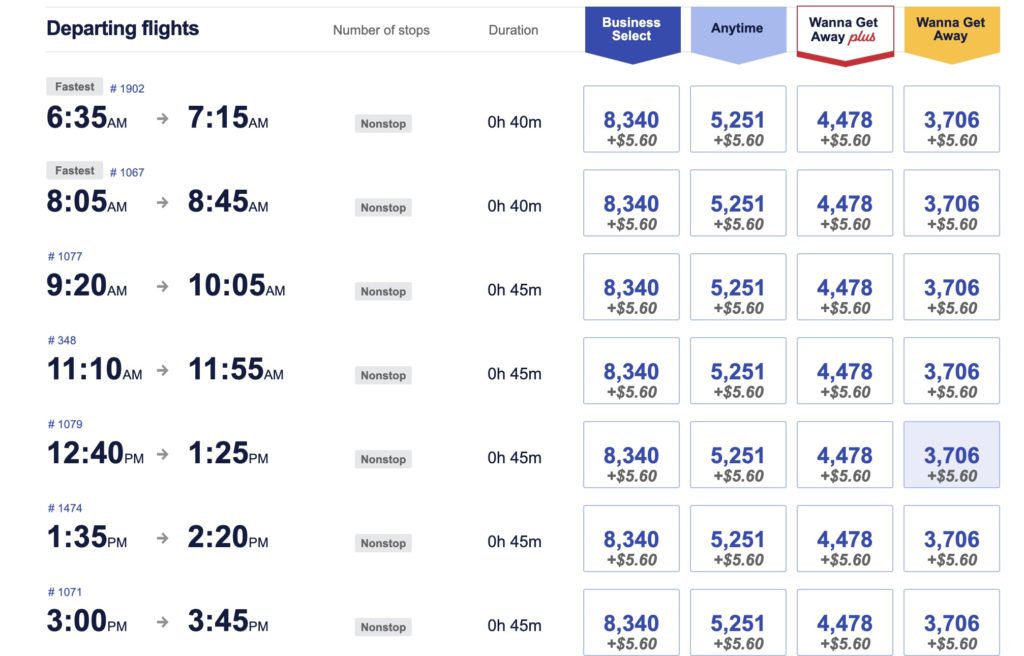Open flight number 1067 details link
This screenshot has width=1024, height=656.
coord(126,173)
